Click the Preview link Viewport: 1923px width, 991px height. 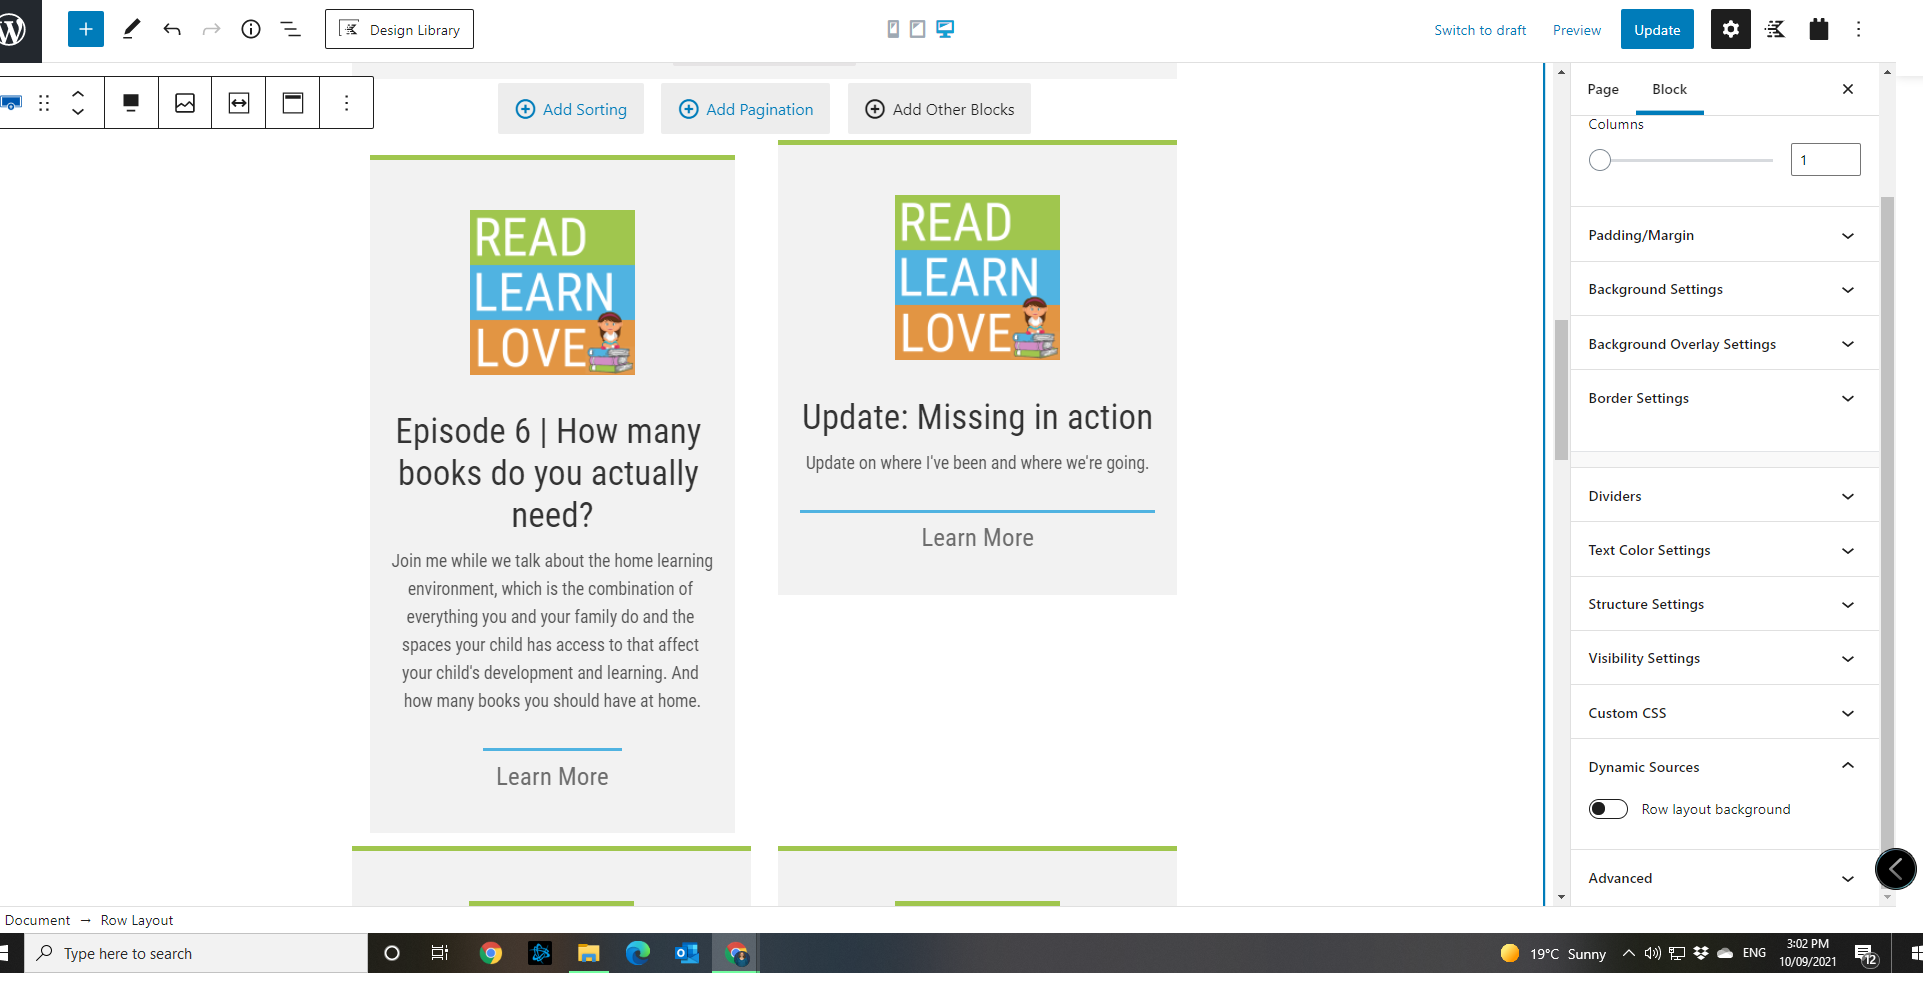pyautogui.click(x=1577, y=30)
